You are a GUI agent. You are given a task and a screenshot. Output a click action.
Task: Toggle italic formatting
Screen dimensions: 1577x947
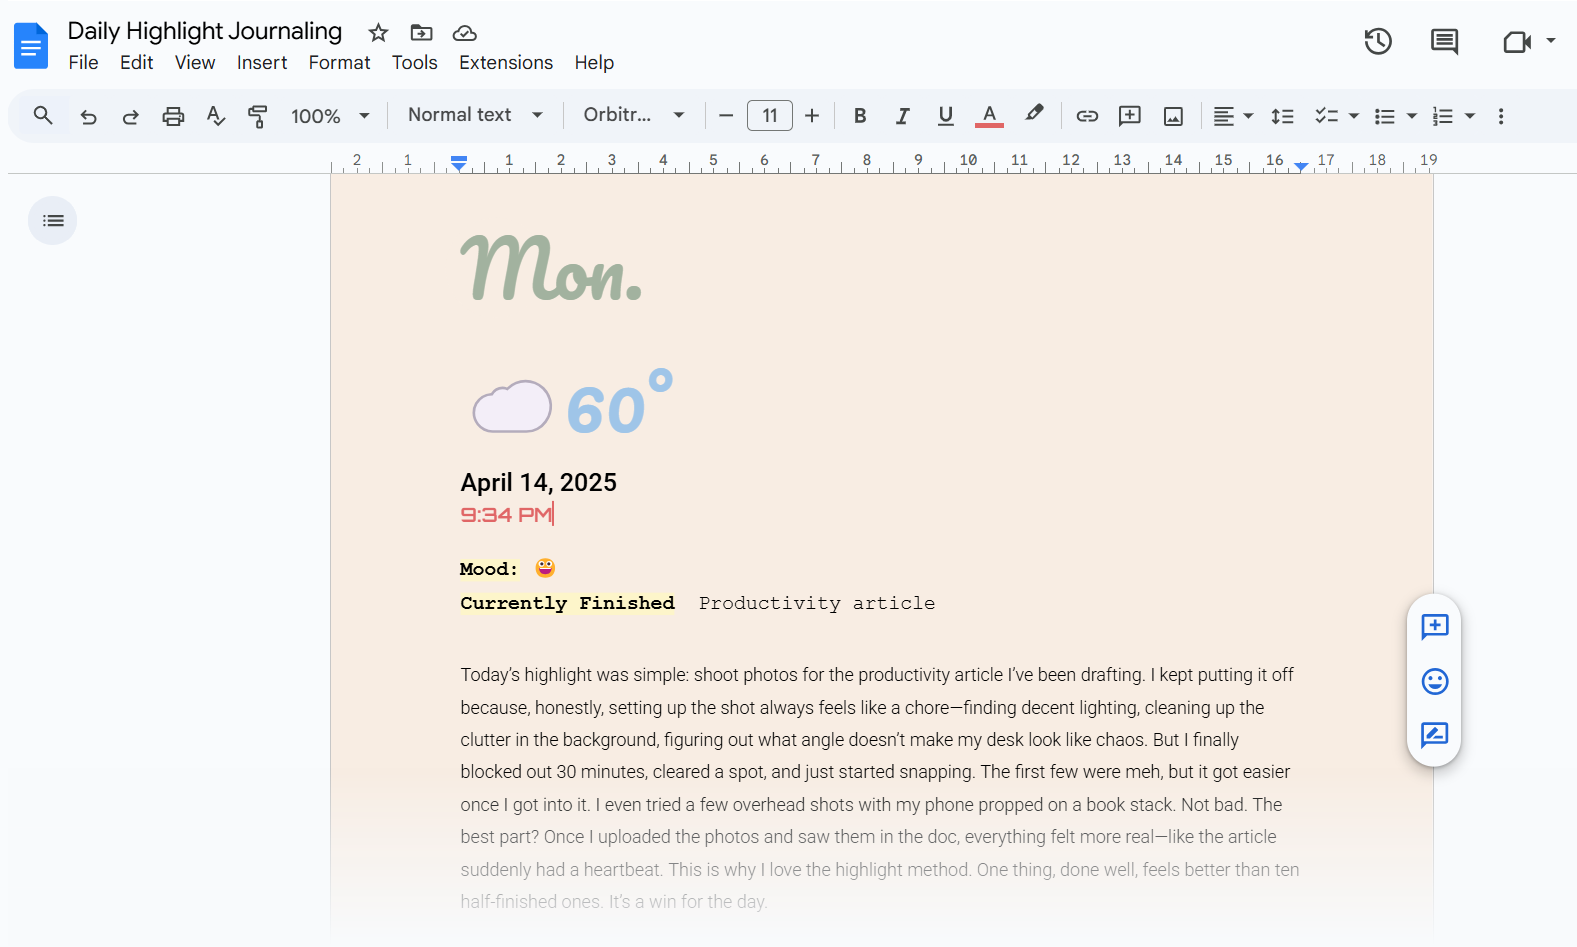tap(902, 116)
